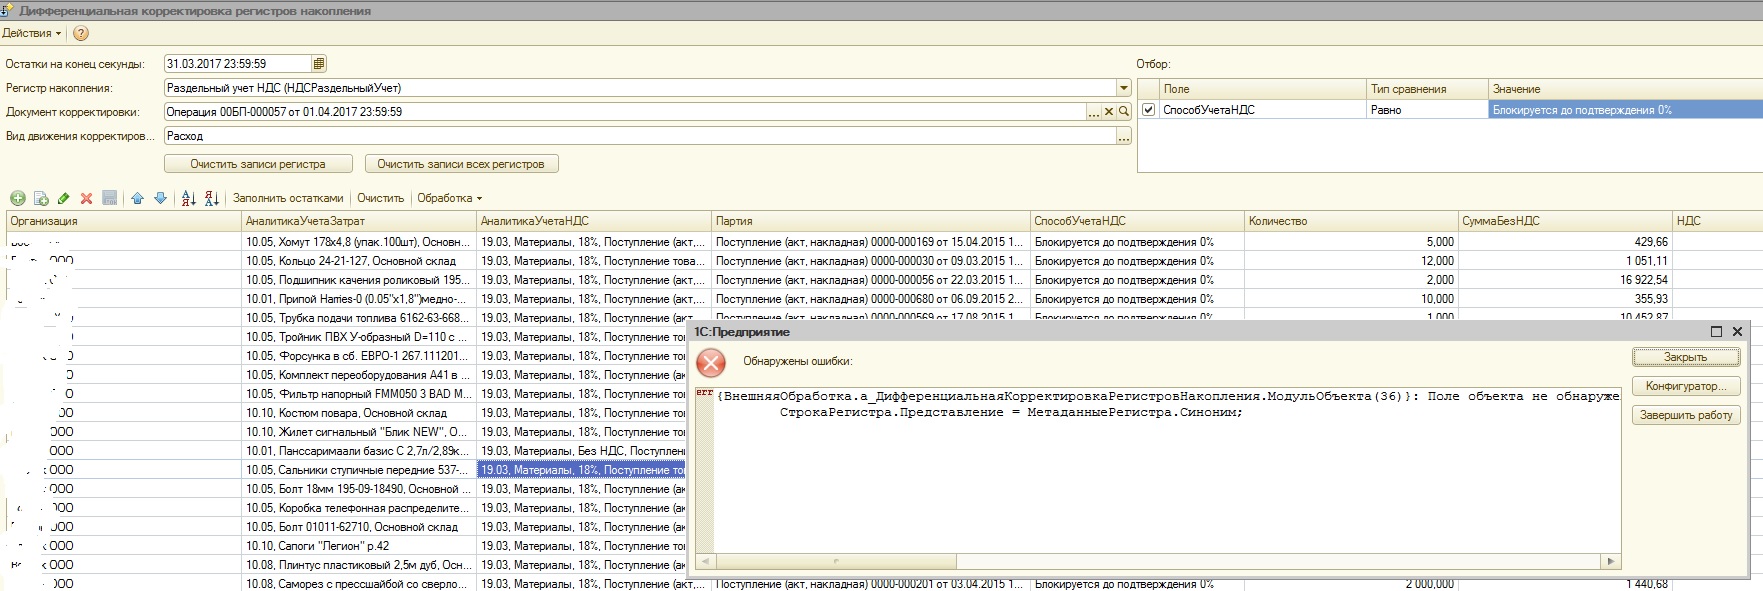Click the Регистр накопления input field
This screenshot has height=591, width=1763.
(x=640, y=88)
